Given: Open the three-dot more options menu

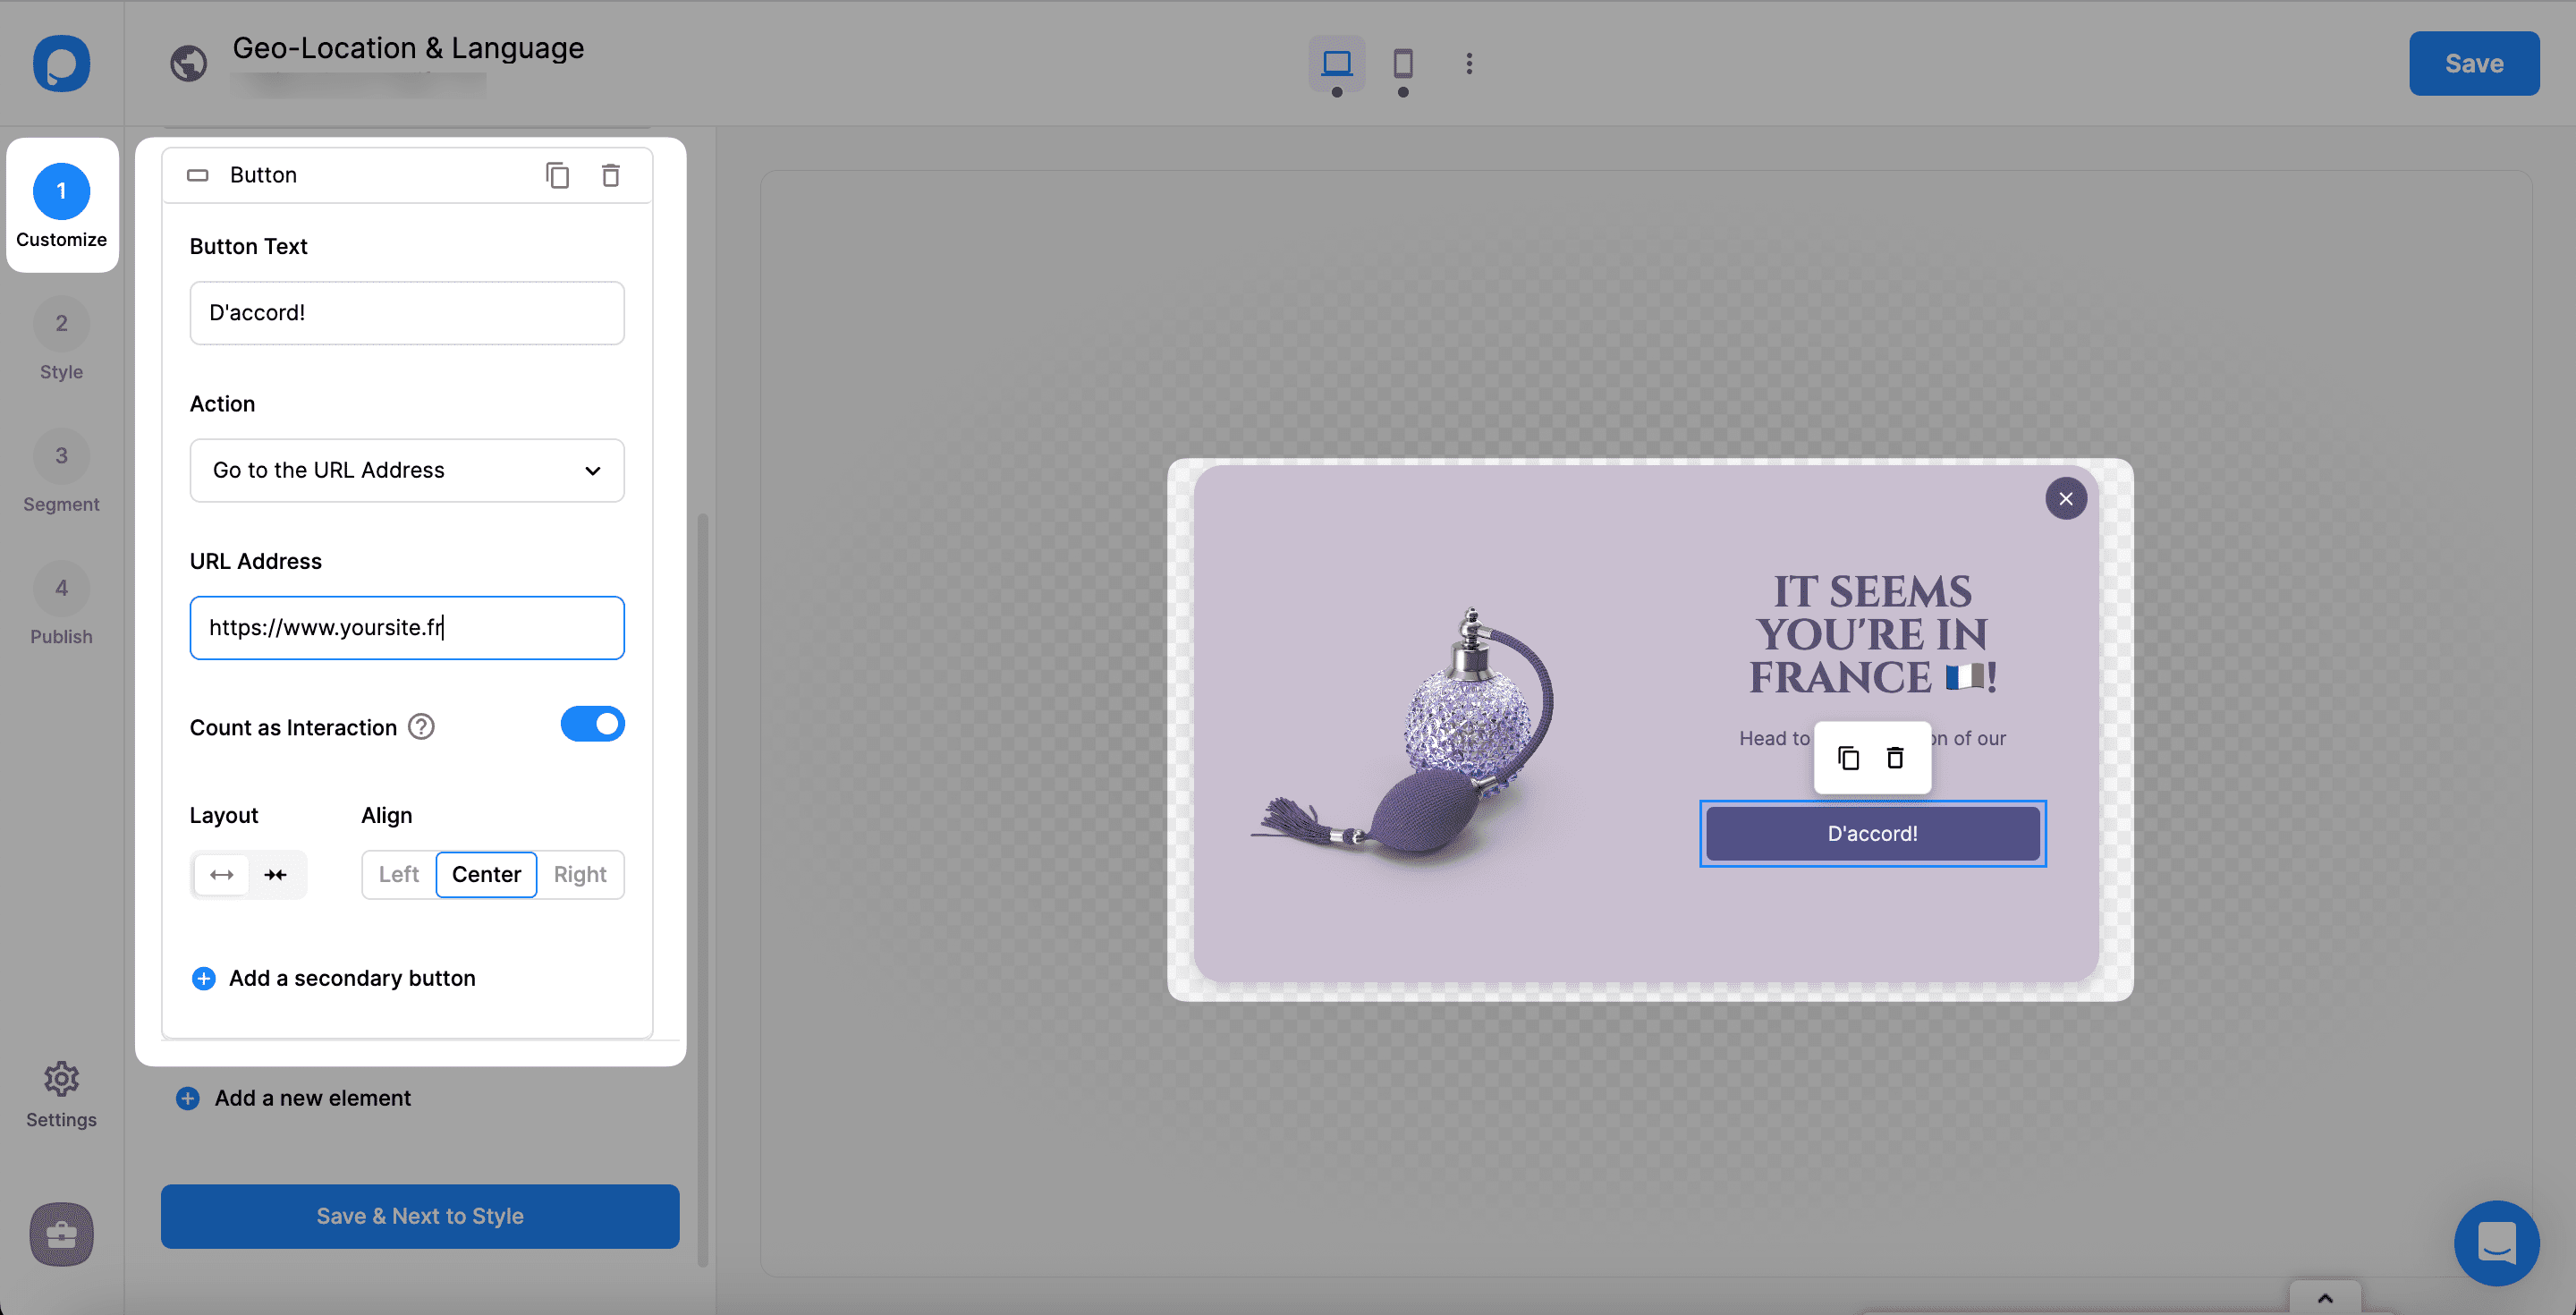Looking at the screenshot, I should click(1469, 63).
